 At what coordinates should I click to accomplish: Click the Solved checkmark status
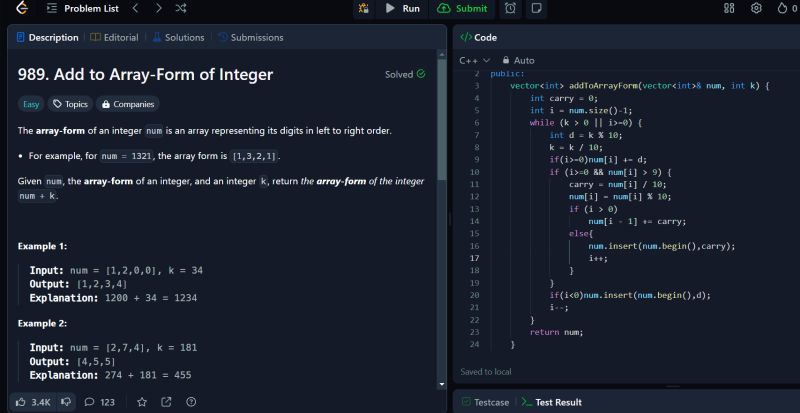(x=405, y=74)
